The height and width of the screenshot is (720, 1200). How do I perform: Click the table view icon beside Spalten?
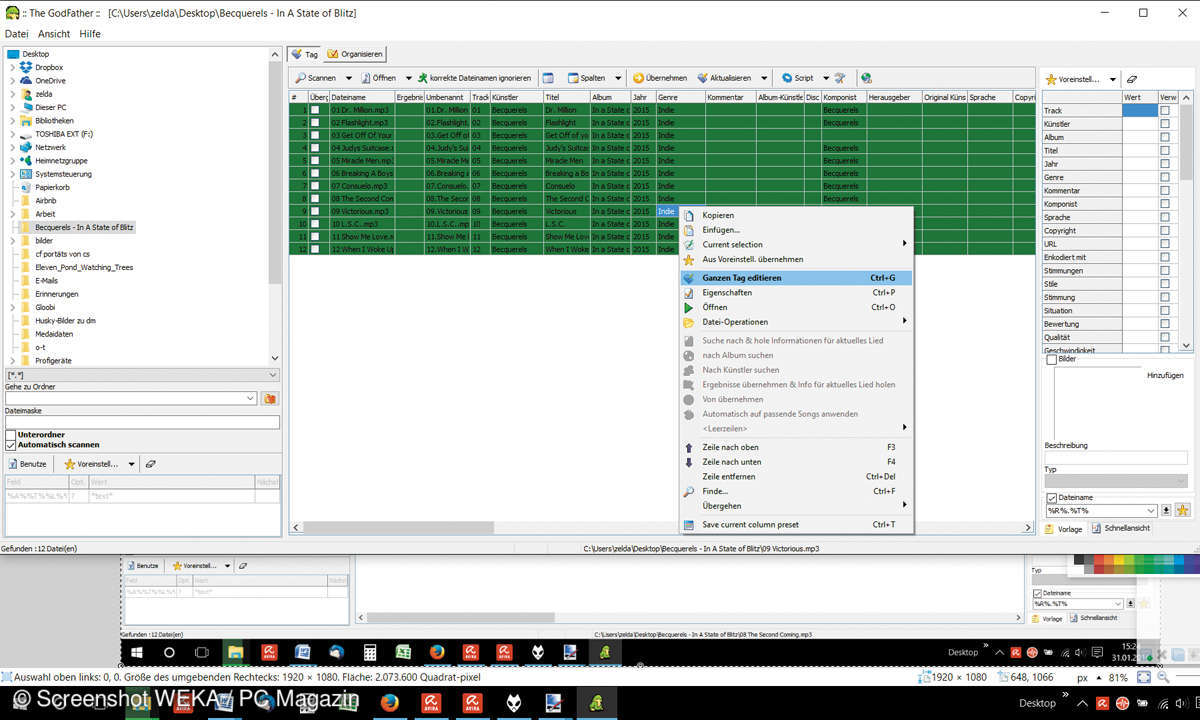(548, 78)
